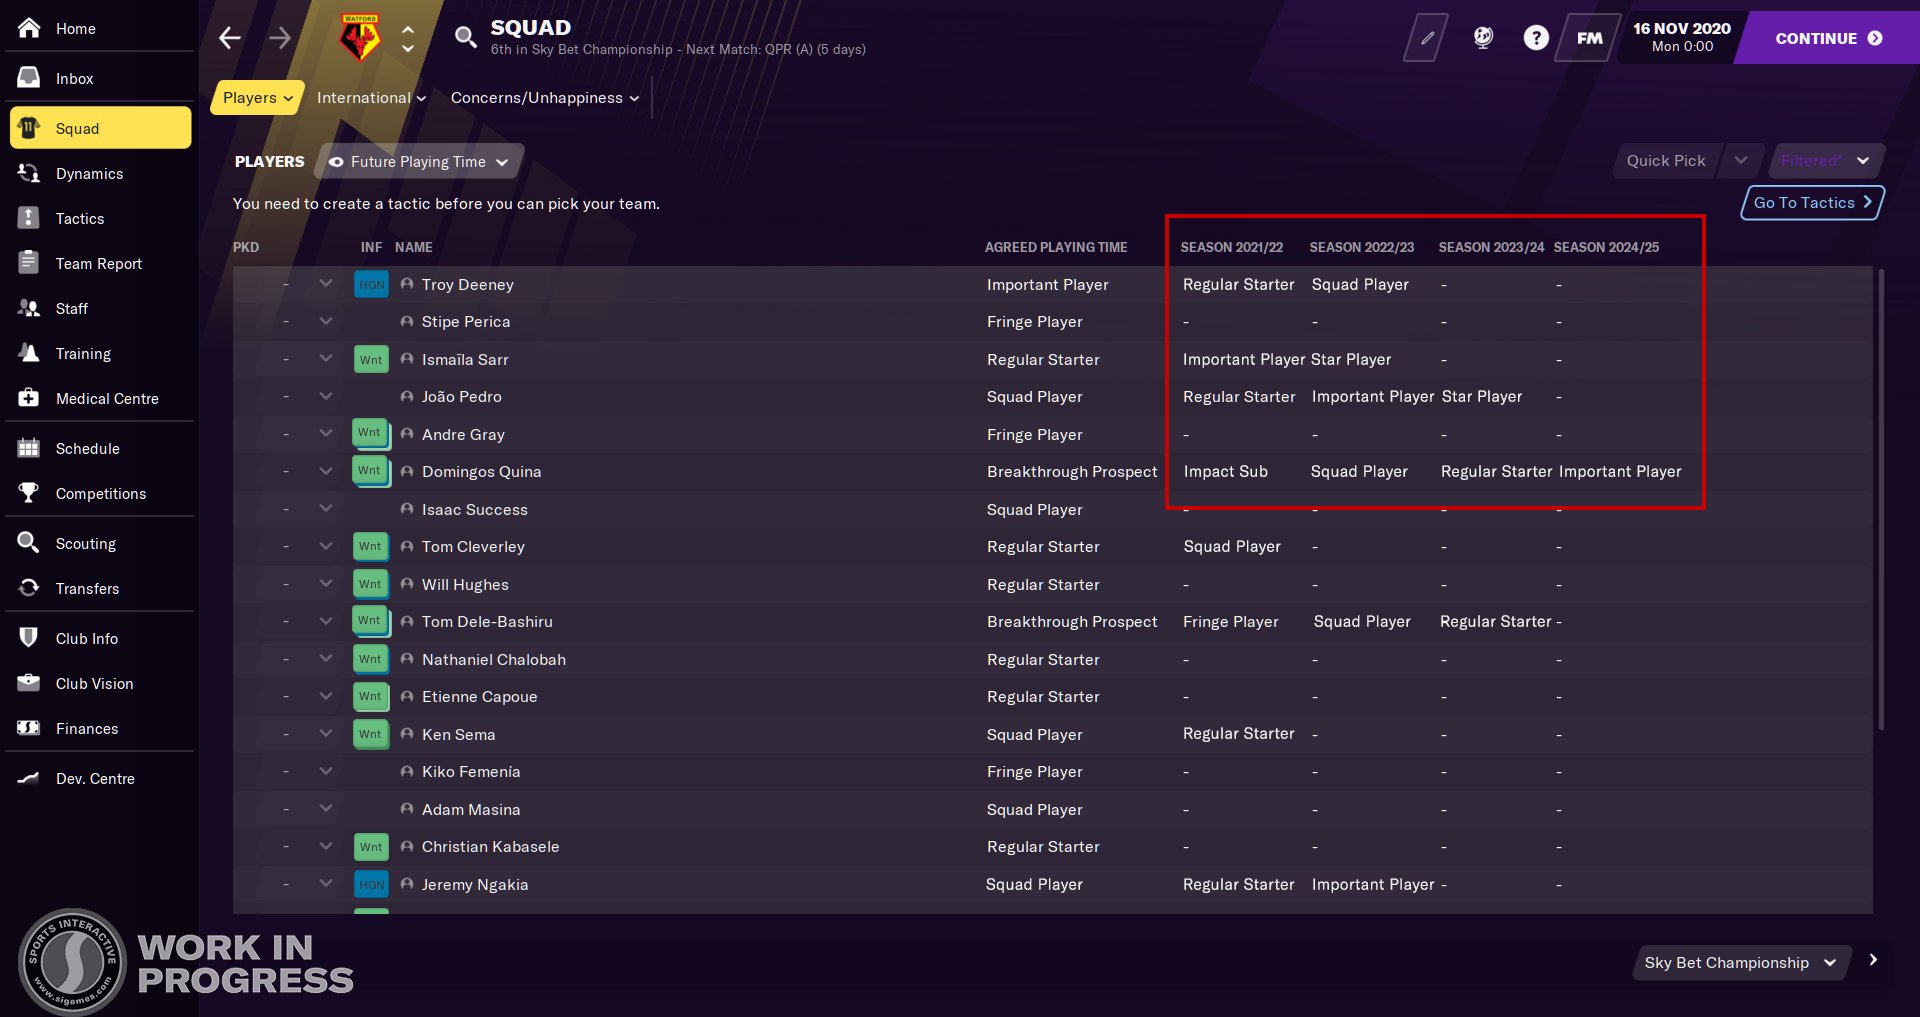Change the Future Playing Time view
The image size is (1920, 1017).
(x=419, y=161)
